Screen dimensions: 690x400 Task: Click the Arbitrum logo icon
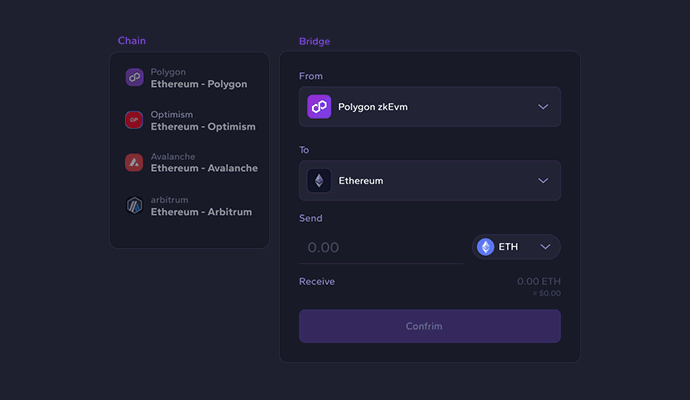tap(134, 205)
